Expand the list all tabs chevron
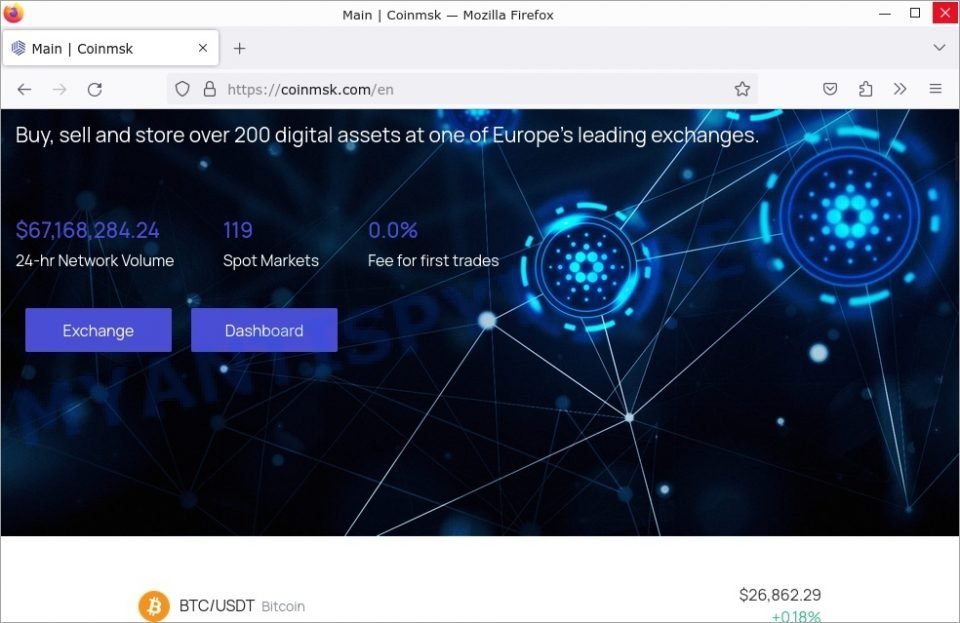 (939, 48)
